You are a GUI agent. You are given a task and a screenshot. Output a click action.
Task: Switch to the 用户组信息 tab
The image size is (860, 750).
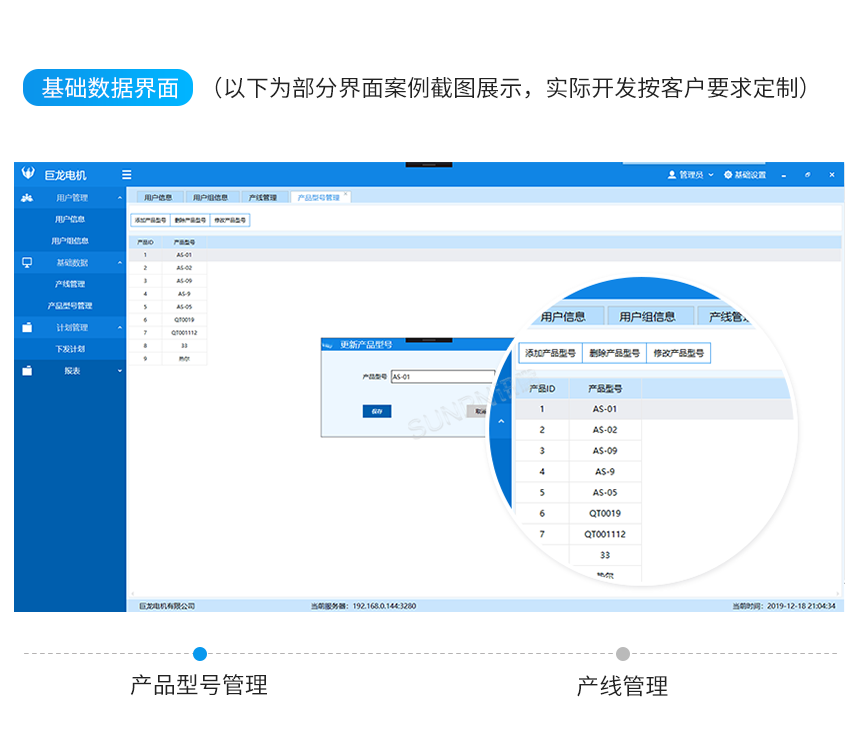212,197
